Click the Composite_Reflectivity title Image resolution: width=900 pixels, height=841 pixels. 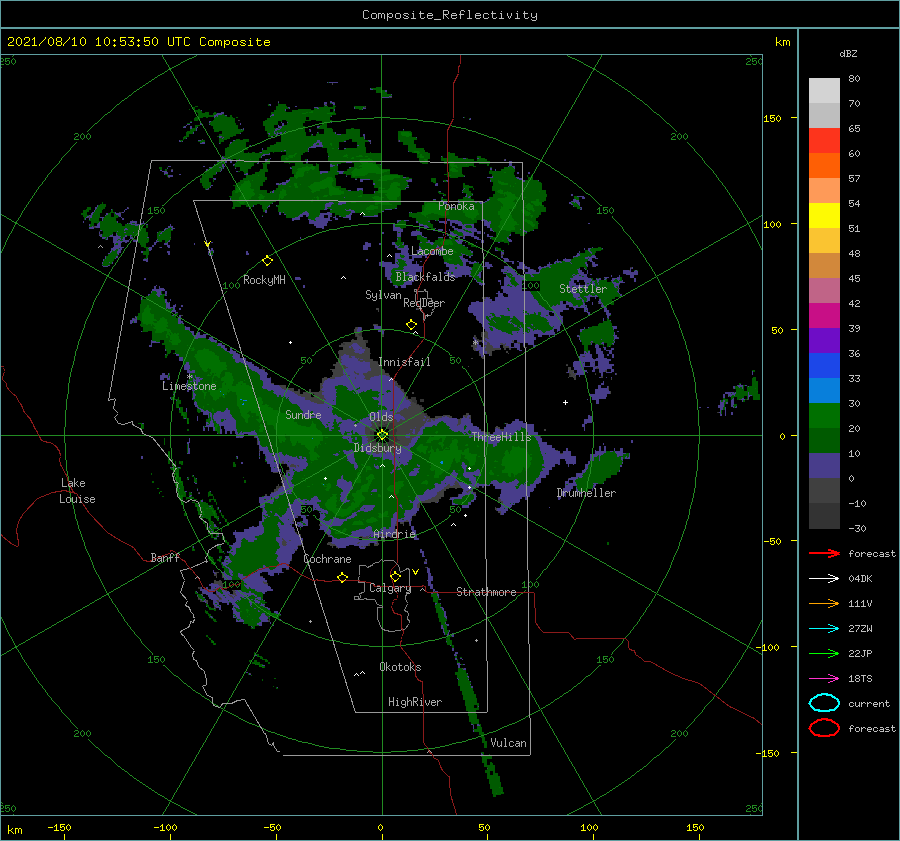coord(449,15)
